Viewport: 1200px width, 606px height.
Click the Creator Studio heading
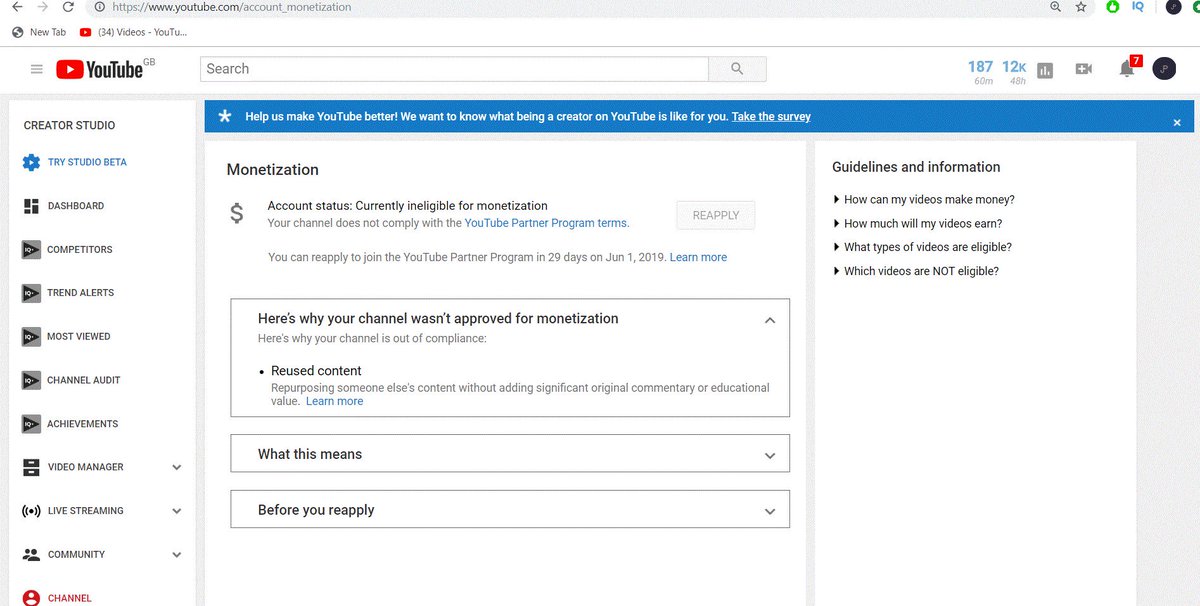(x=69, y=126)
